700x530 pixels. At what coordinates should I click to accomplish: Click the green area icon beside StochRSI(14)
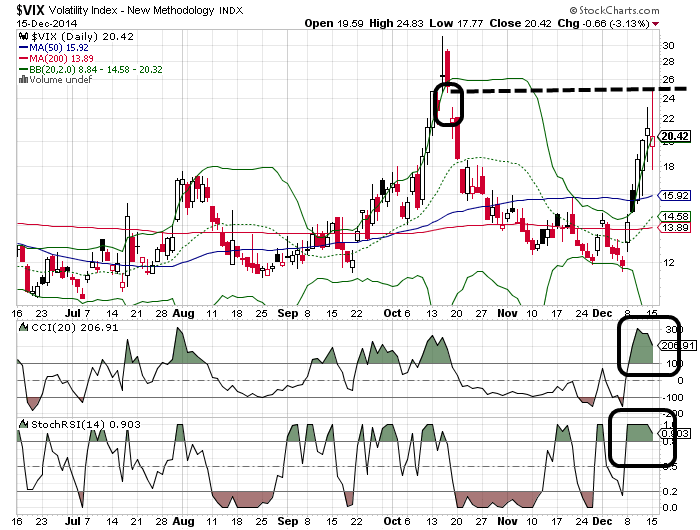pos(23,424)
